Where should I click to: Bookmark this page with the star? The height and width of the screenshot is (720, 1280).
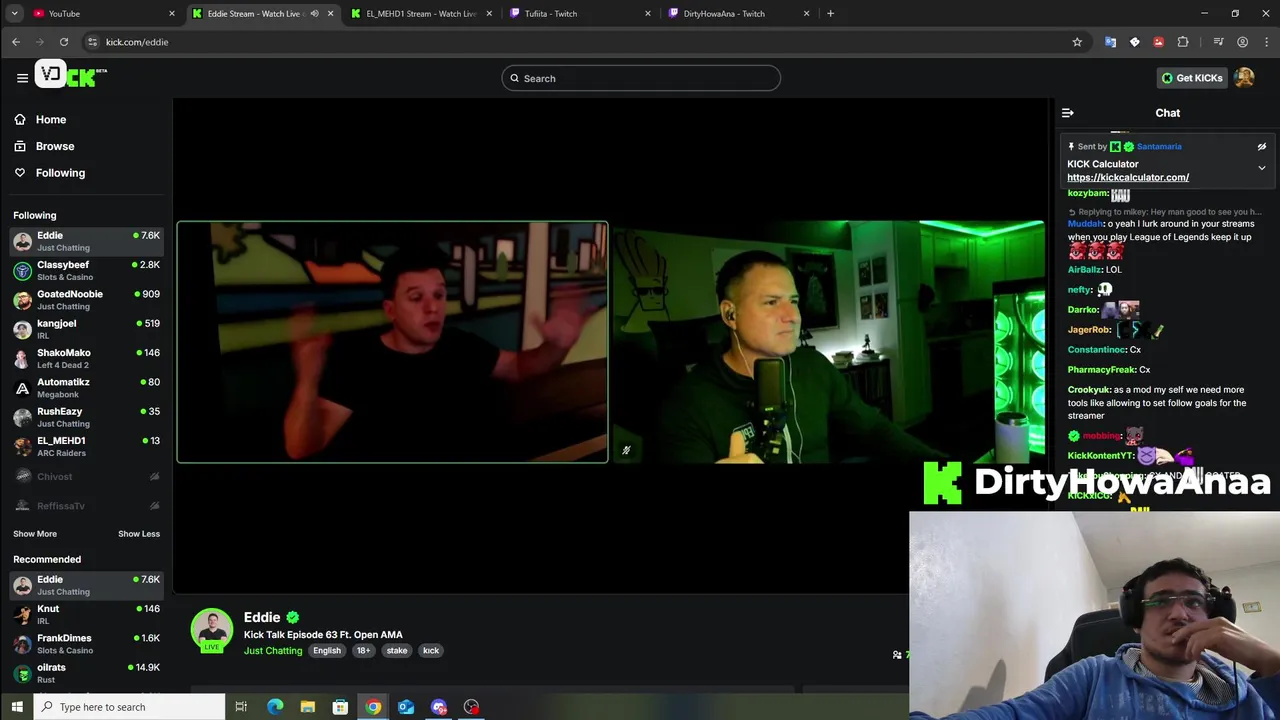tap(1077, 42)
